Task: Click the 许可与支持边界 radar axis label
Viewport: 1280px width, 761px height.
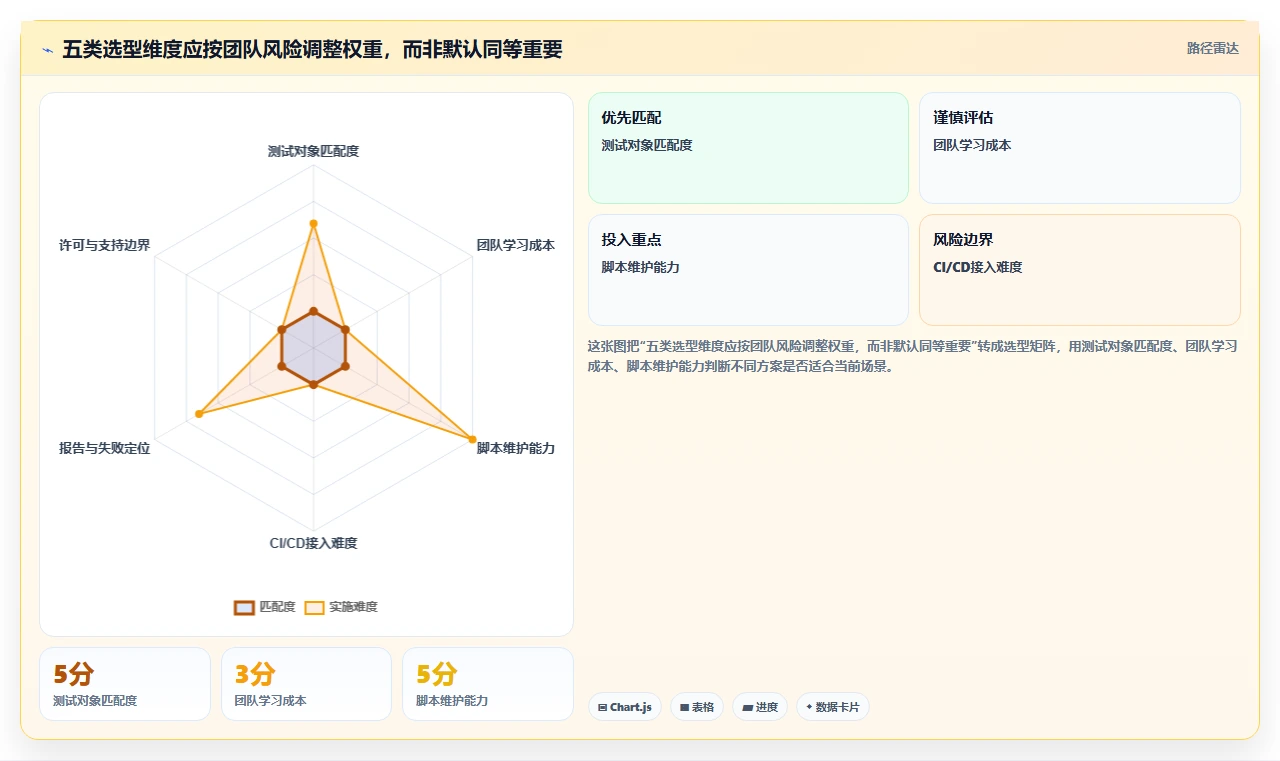Action: [104, 245]
